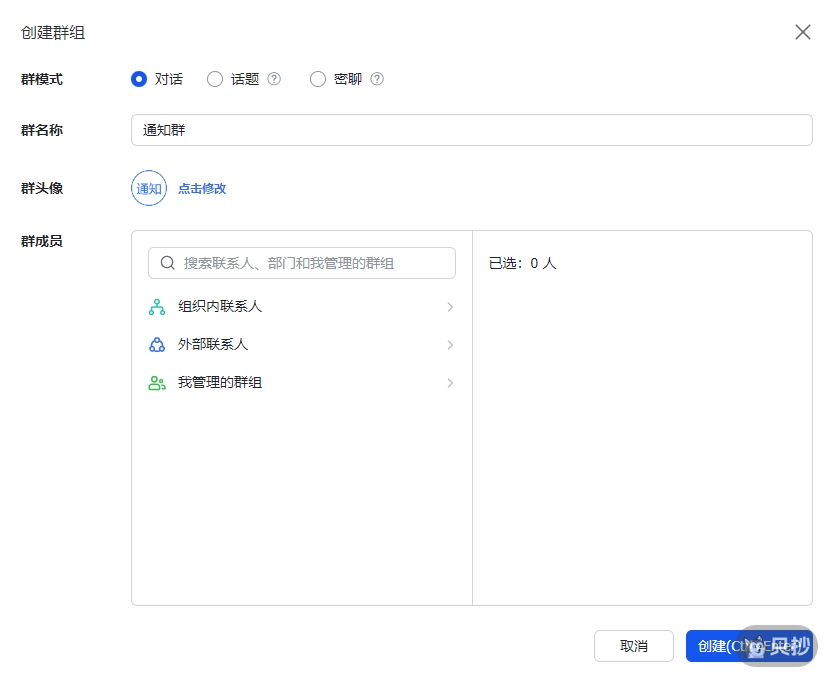Click the 我管理的群组 group icon
The width and height of the screenshot is (833, 682).
pyautogui.click(x=156, y=382)
